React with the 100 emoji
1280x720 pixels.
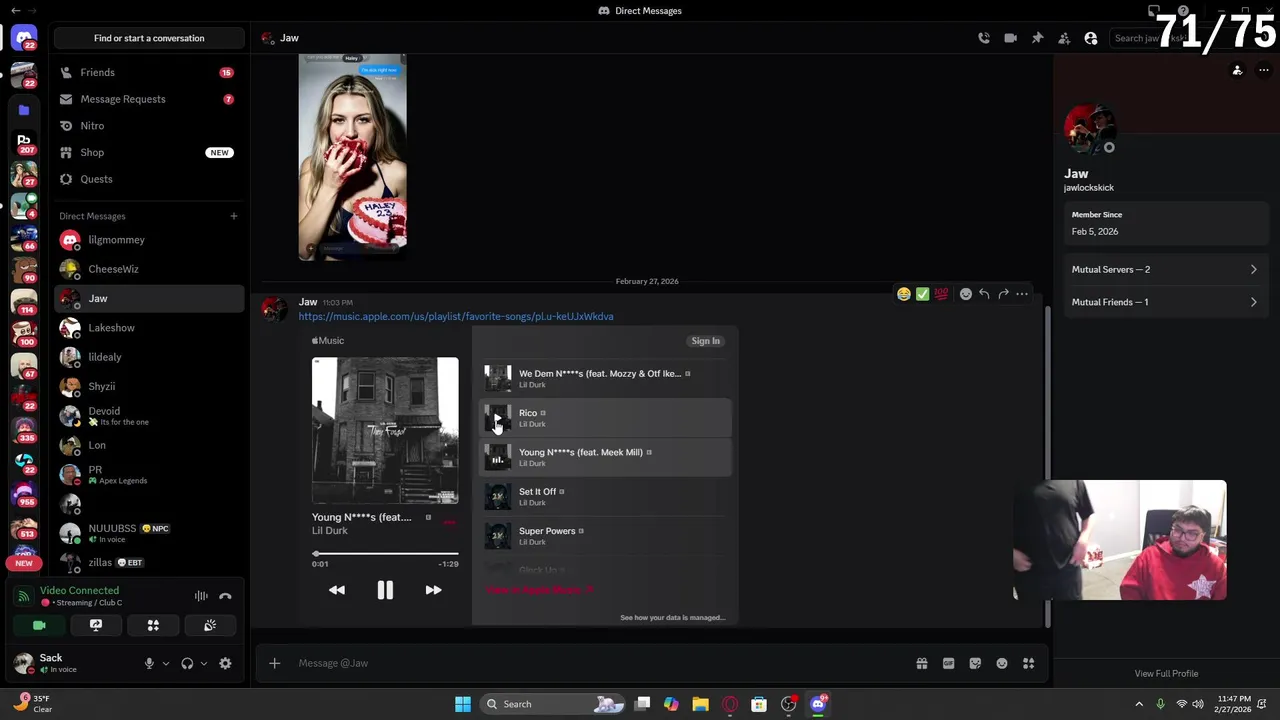coord(941,294)
